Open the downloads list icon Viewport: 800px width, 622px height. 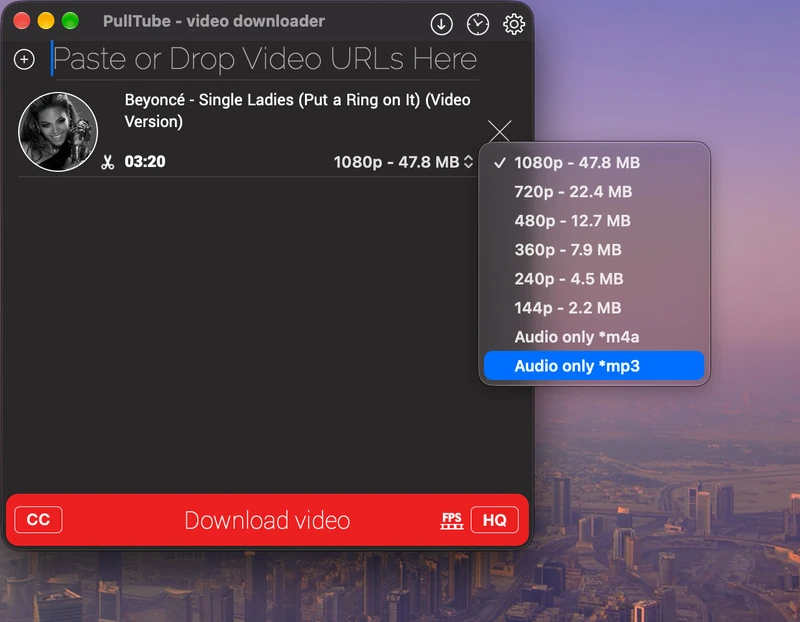(441, 24)
